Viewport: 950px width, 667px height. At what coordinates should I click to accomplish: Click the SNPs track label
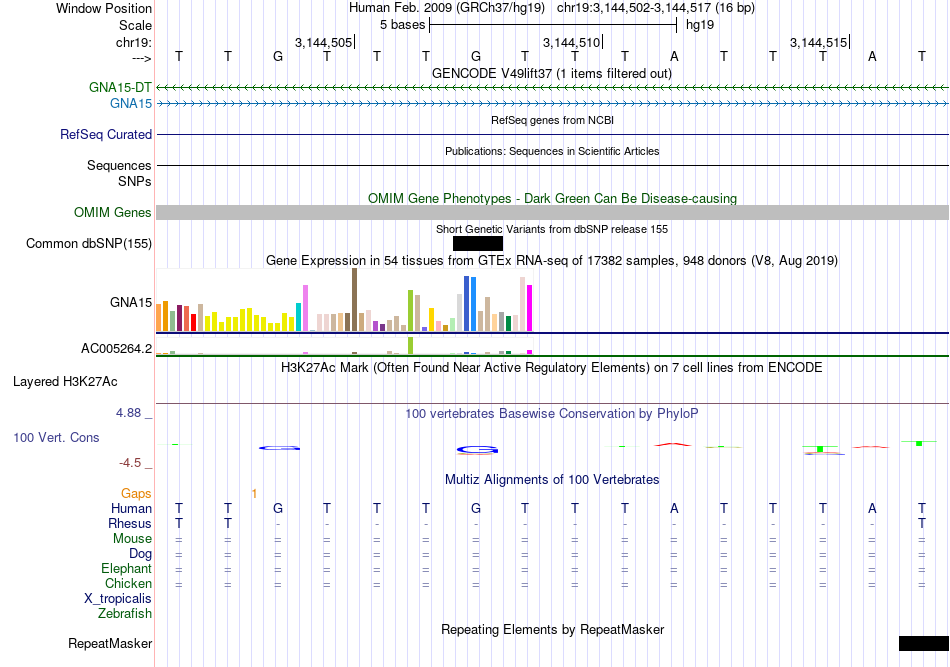pos(135,181)
